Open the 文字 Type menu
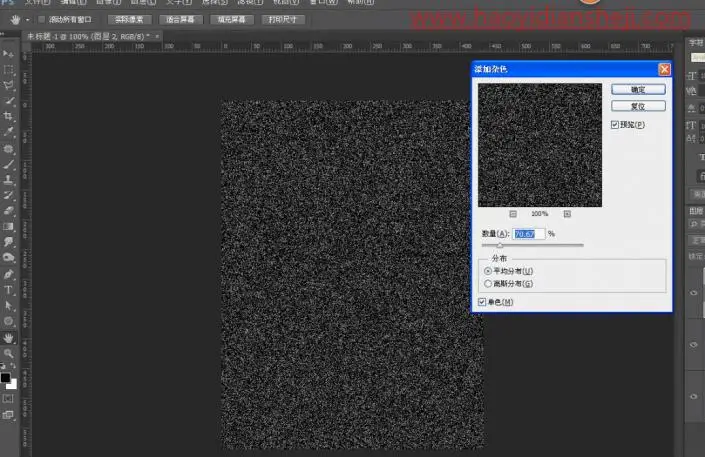 click(x=179, y=2)
